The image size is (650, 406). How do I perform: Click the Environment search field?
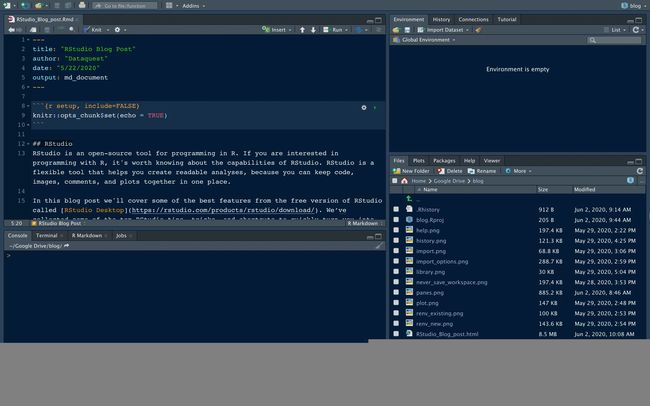pyautogui.click(x=614, y=40)
